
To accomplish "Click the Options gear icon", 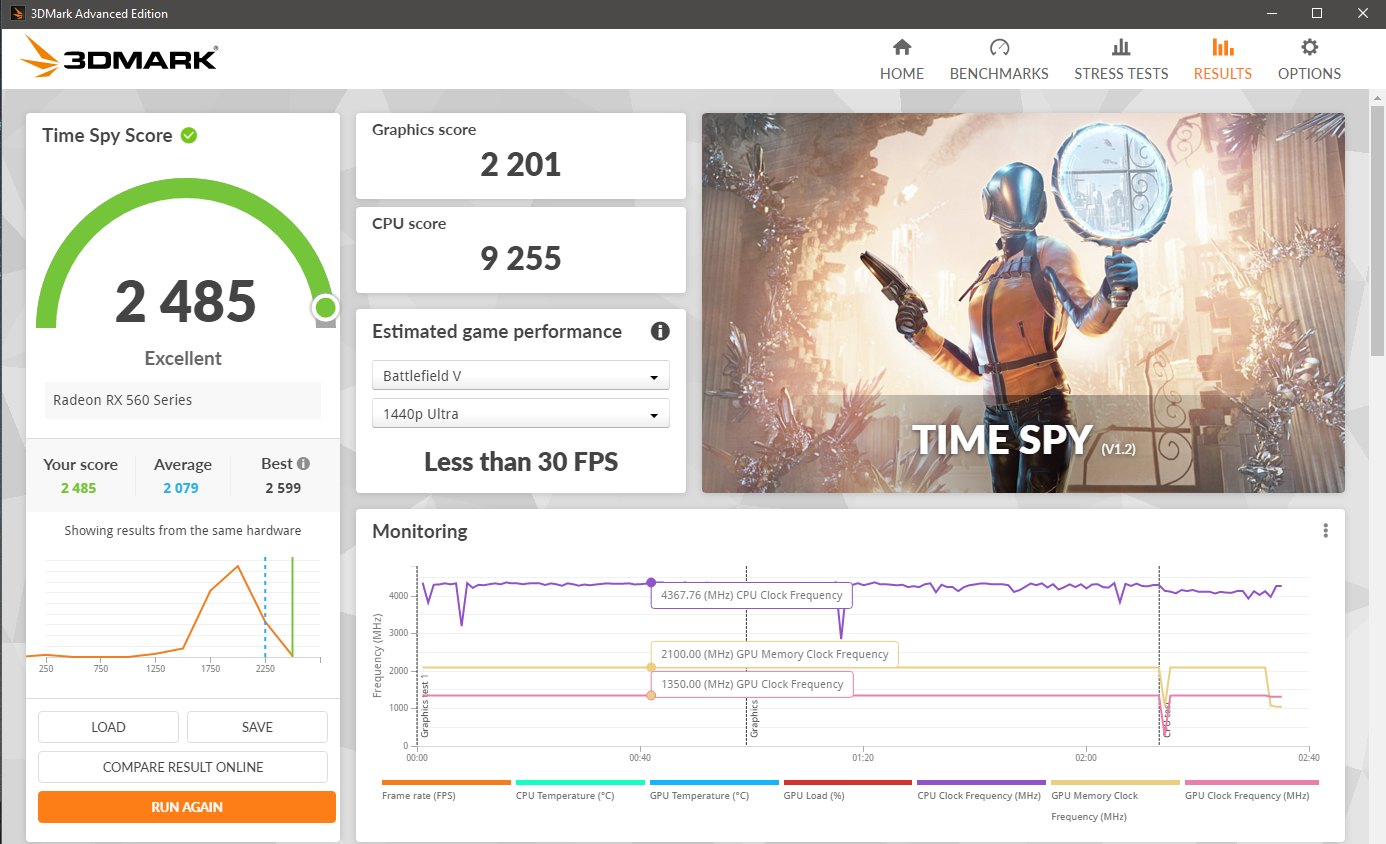I will pyautogui.click(x=1309, y=47).
